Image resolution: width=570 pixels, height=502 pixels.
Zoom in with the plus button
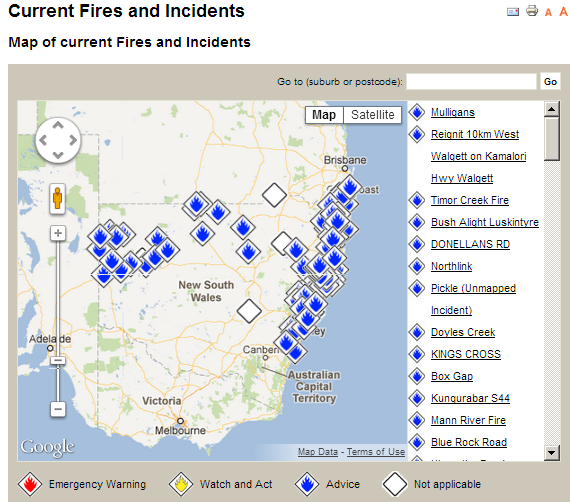point(58,233)
